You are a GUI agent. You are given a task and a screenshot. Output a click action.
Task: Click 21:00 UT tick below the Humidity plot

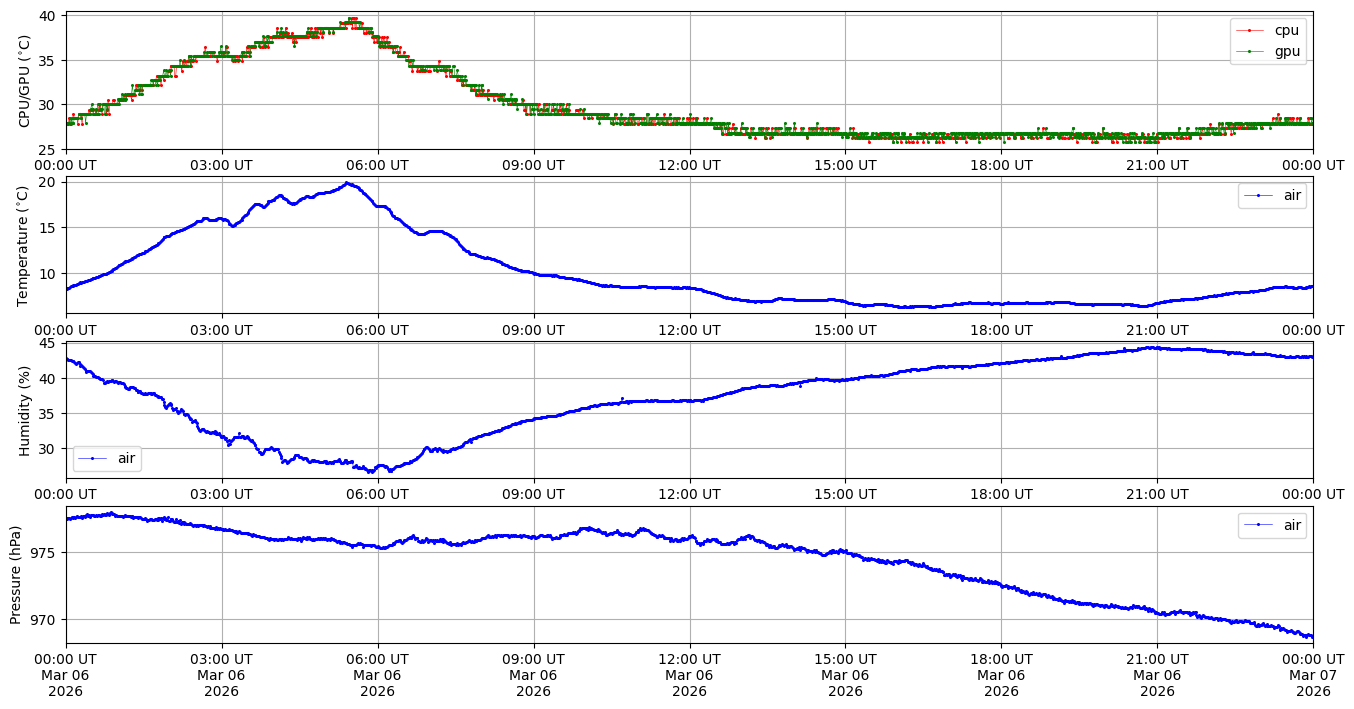click(1157, 494)
